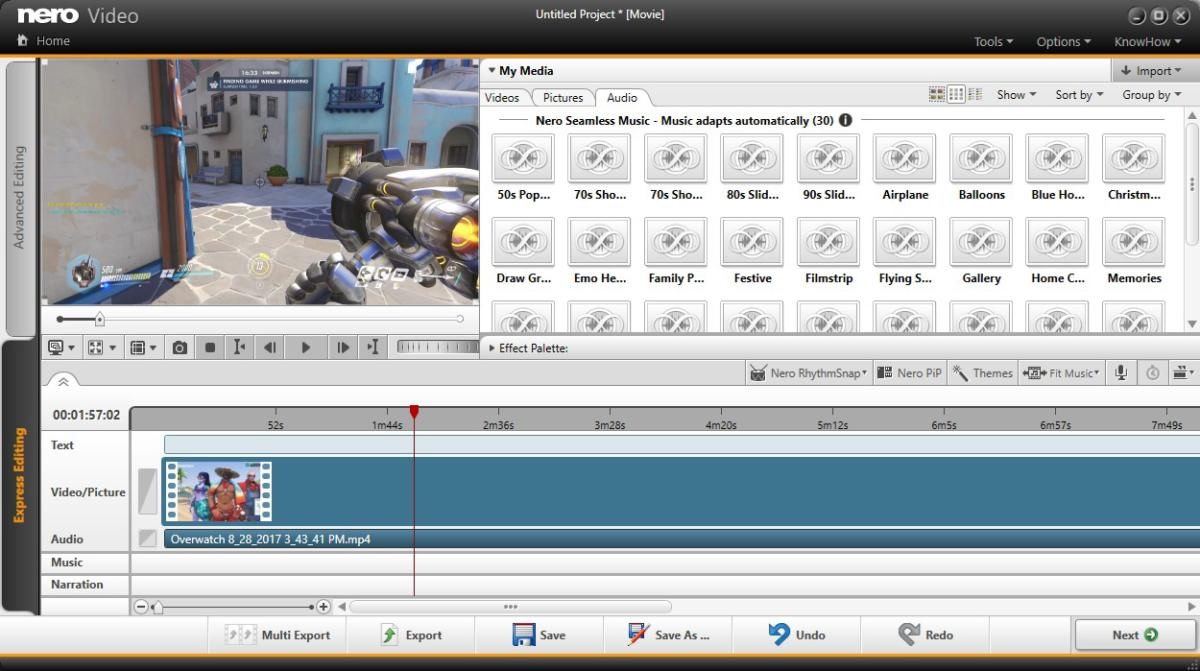
Task: Open the clapperboard options dropdown
Action: coord(1185,373)
